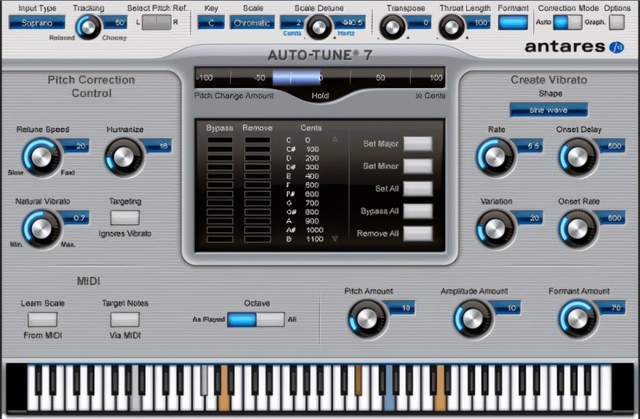
Task: Toggle Remove box for note A
Action: [258, 221]
